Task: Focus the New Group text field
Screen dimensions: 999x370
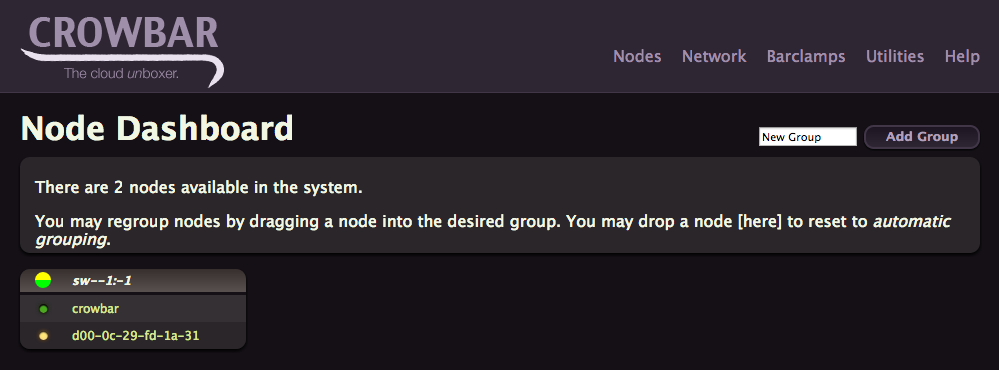Action: 808,137
